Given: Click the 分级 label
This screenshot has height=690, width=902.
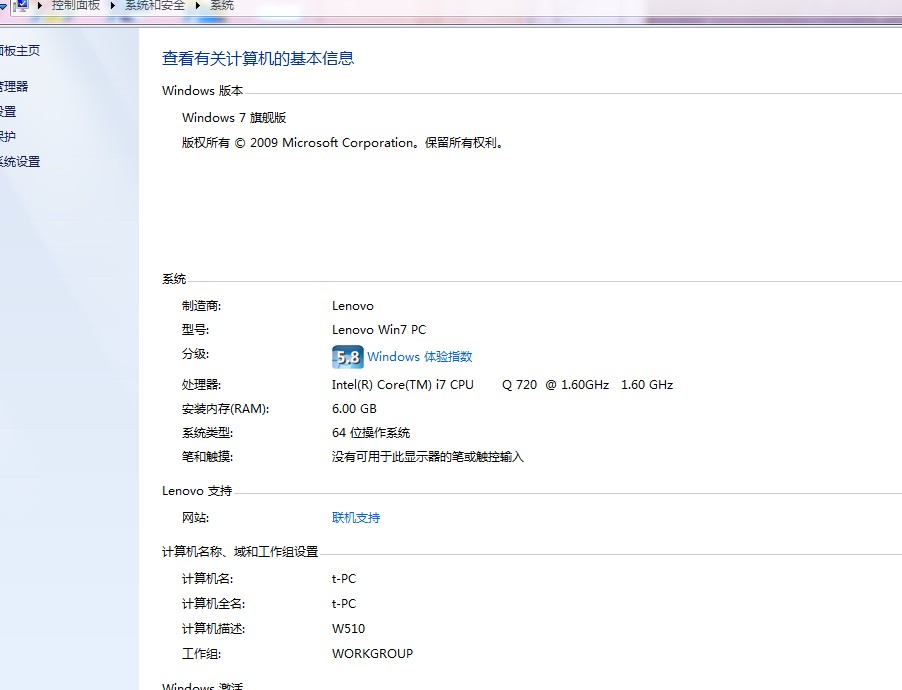Looking at the screenshot, I should pyautogui.click(x=196, y=354).
